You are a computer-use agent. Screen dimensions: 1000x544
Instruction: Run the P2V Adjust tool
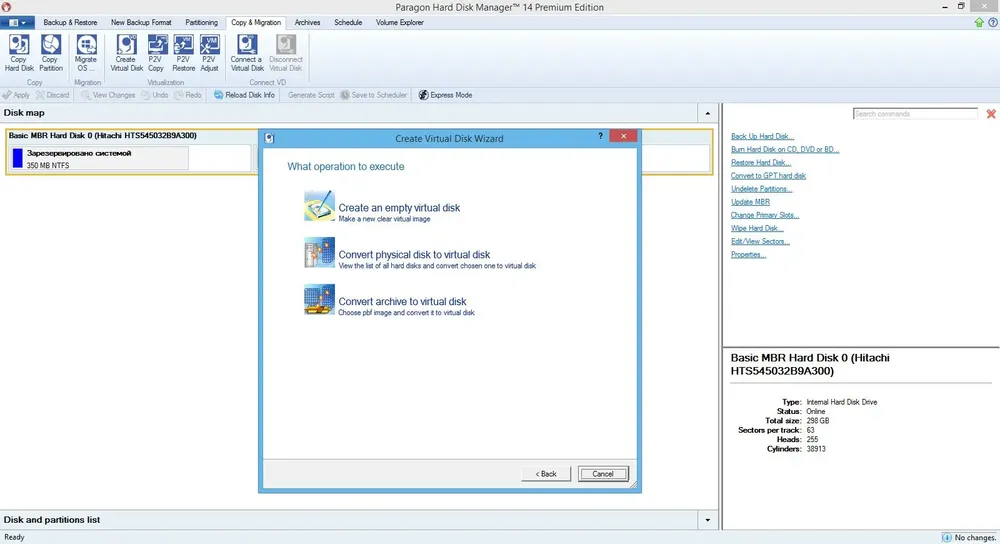pyautogui.click(x=209, y=53)
